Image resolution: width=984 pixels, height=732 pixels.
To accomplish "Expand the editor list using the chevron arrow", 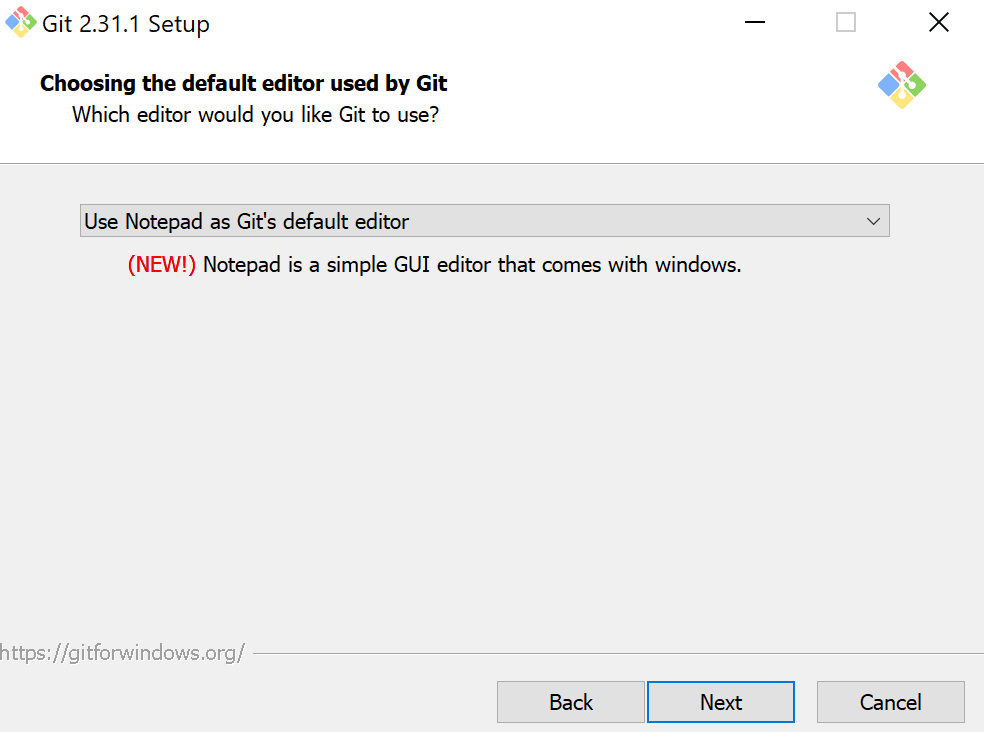I will [873, 221].
